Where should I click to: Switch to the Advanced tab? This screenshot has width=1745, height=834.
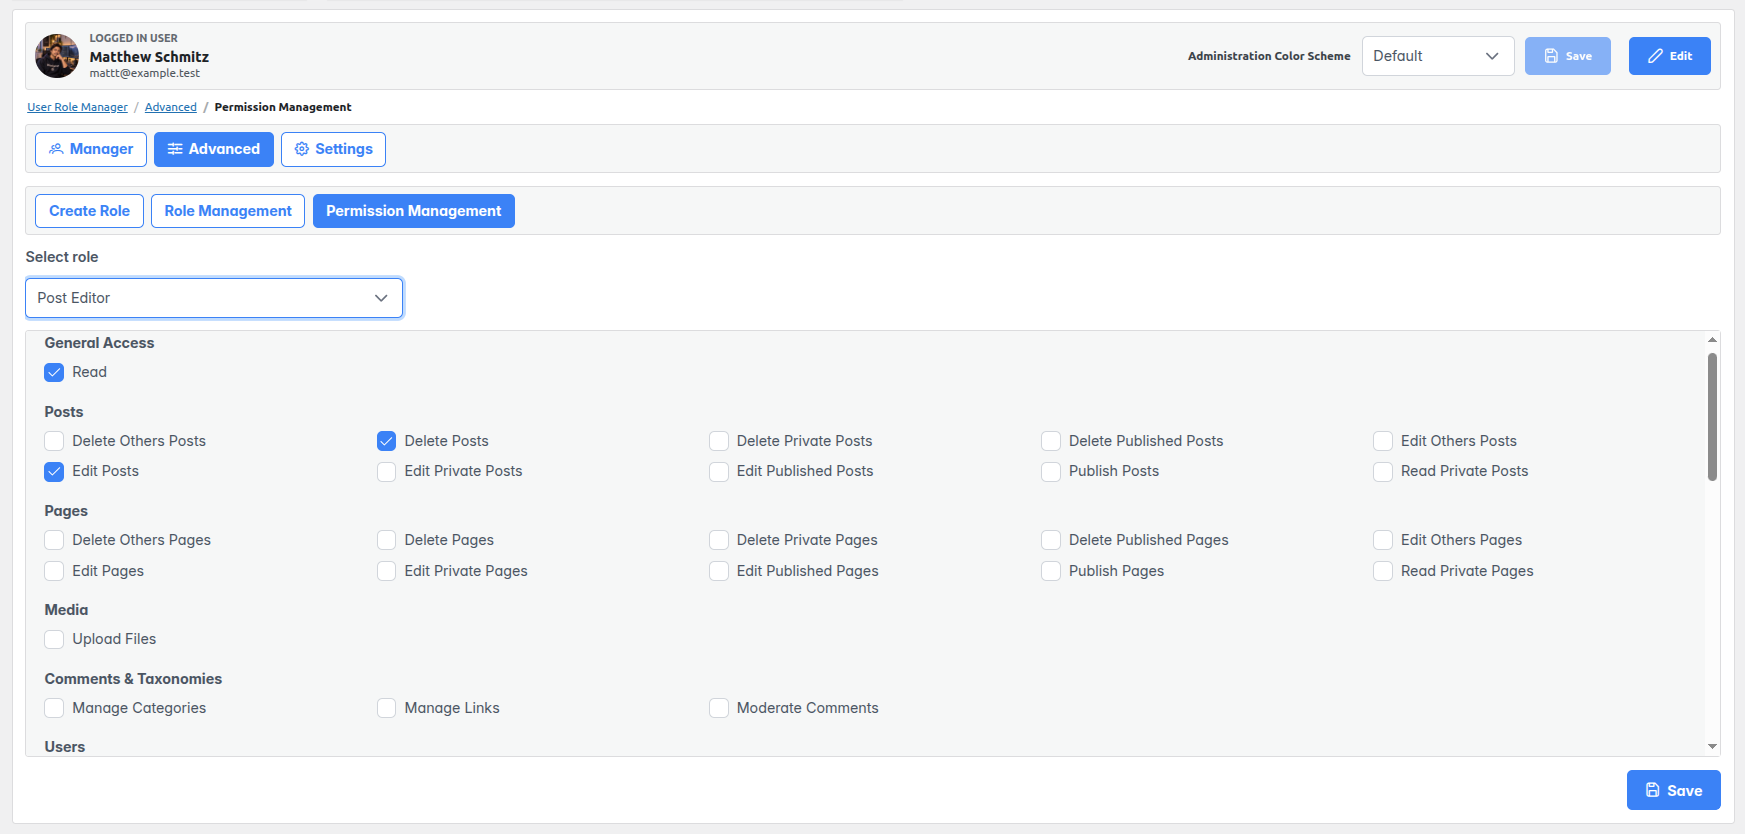coord(214,149)
